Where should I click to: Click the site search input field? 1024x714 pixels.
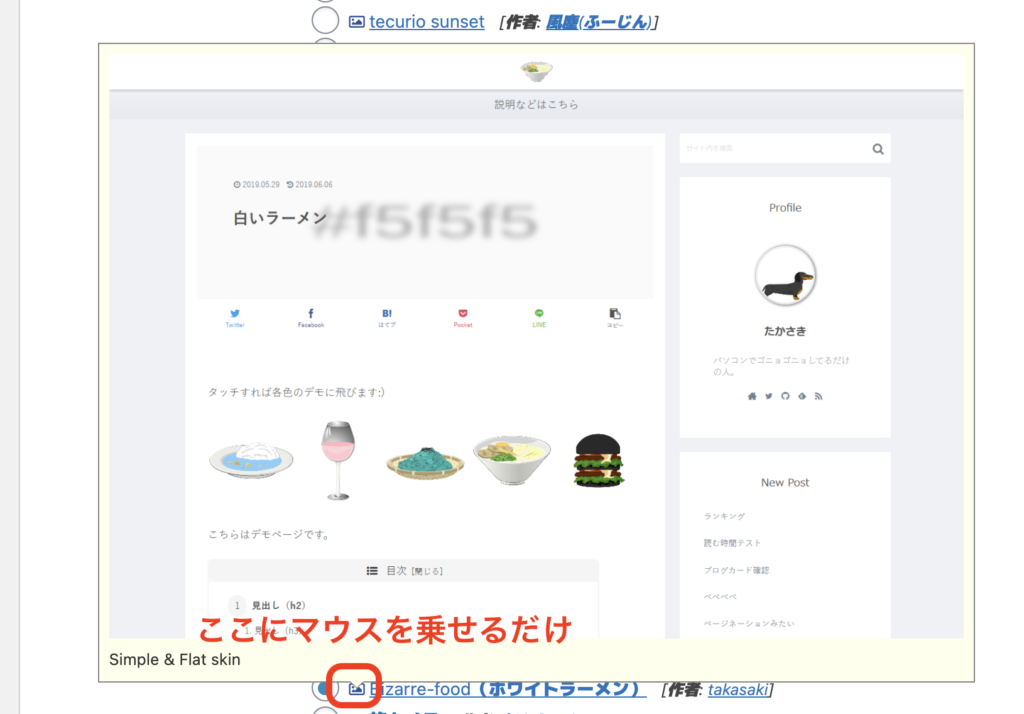775,148
